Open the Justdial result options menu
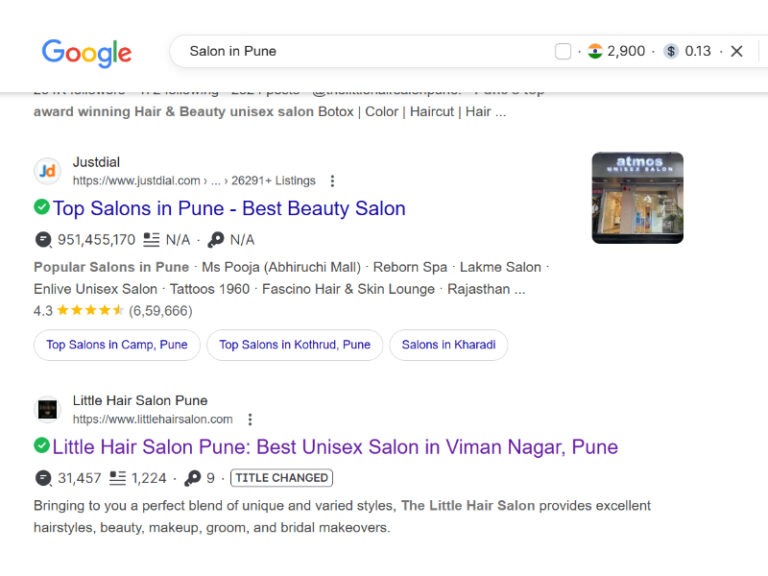Screen dimensions: 768x576 (x=332, y=181)
